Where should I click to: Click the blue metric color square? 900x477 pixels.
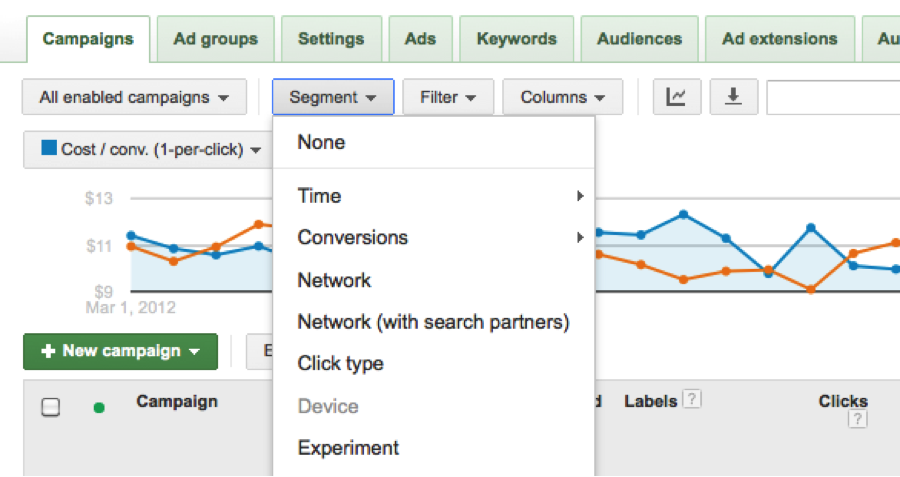coord(48,149)
